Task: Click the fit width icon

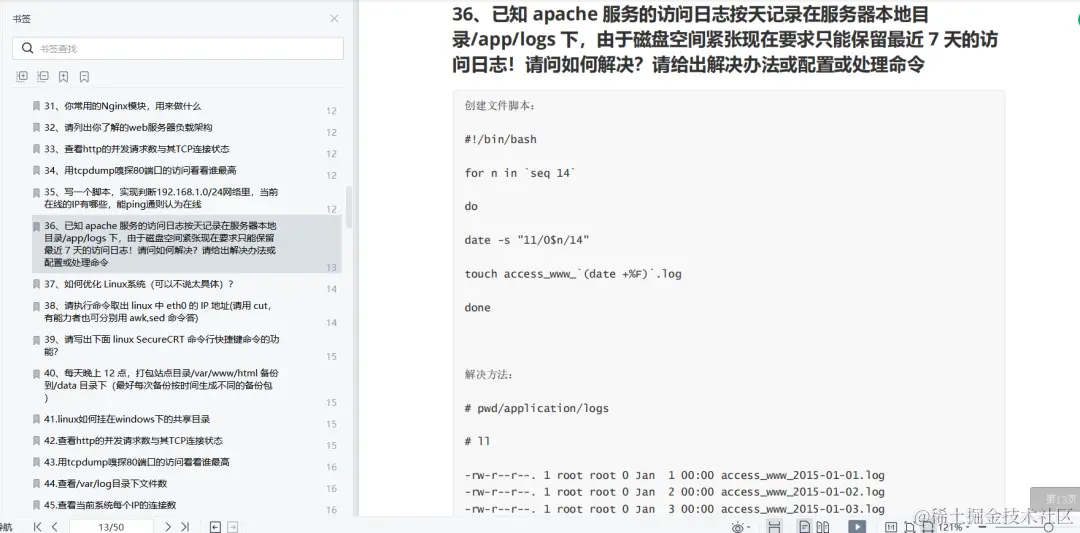Action: (x=928, y=527)
